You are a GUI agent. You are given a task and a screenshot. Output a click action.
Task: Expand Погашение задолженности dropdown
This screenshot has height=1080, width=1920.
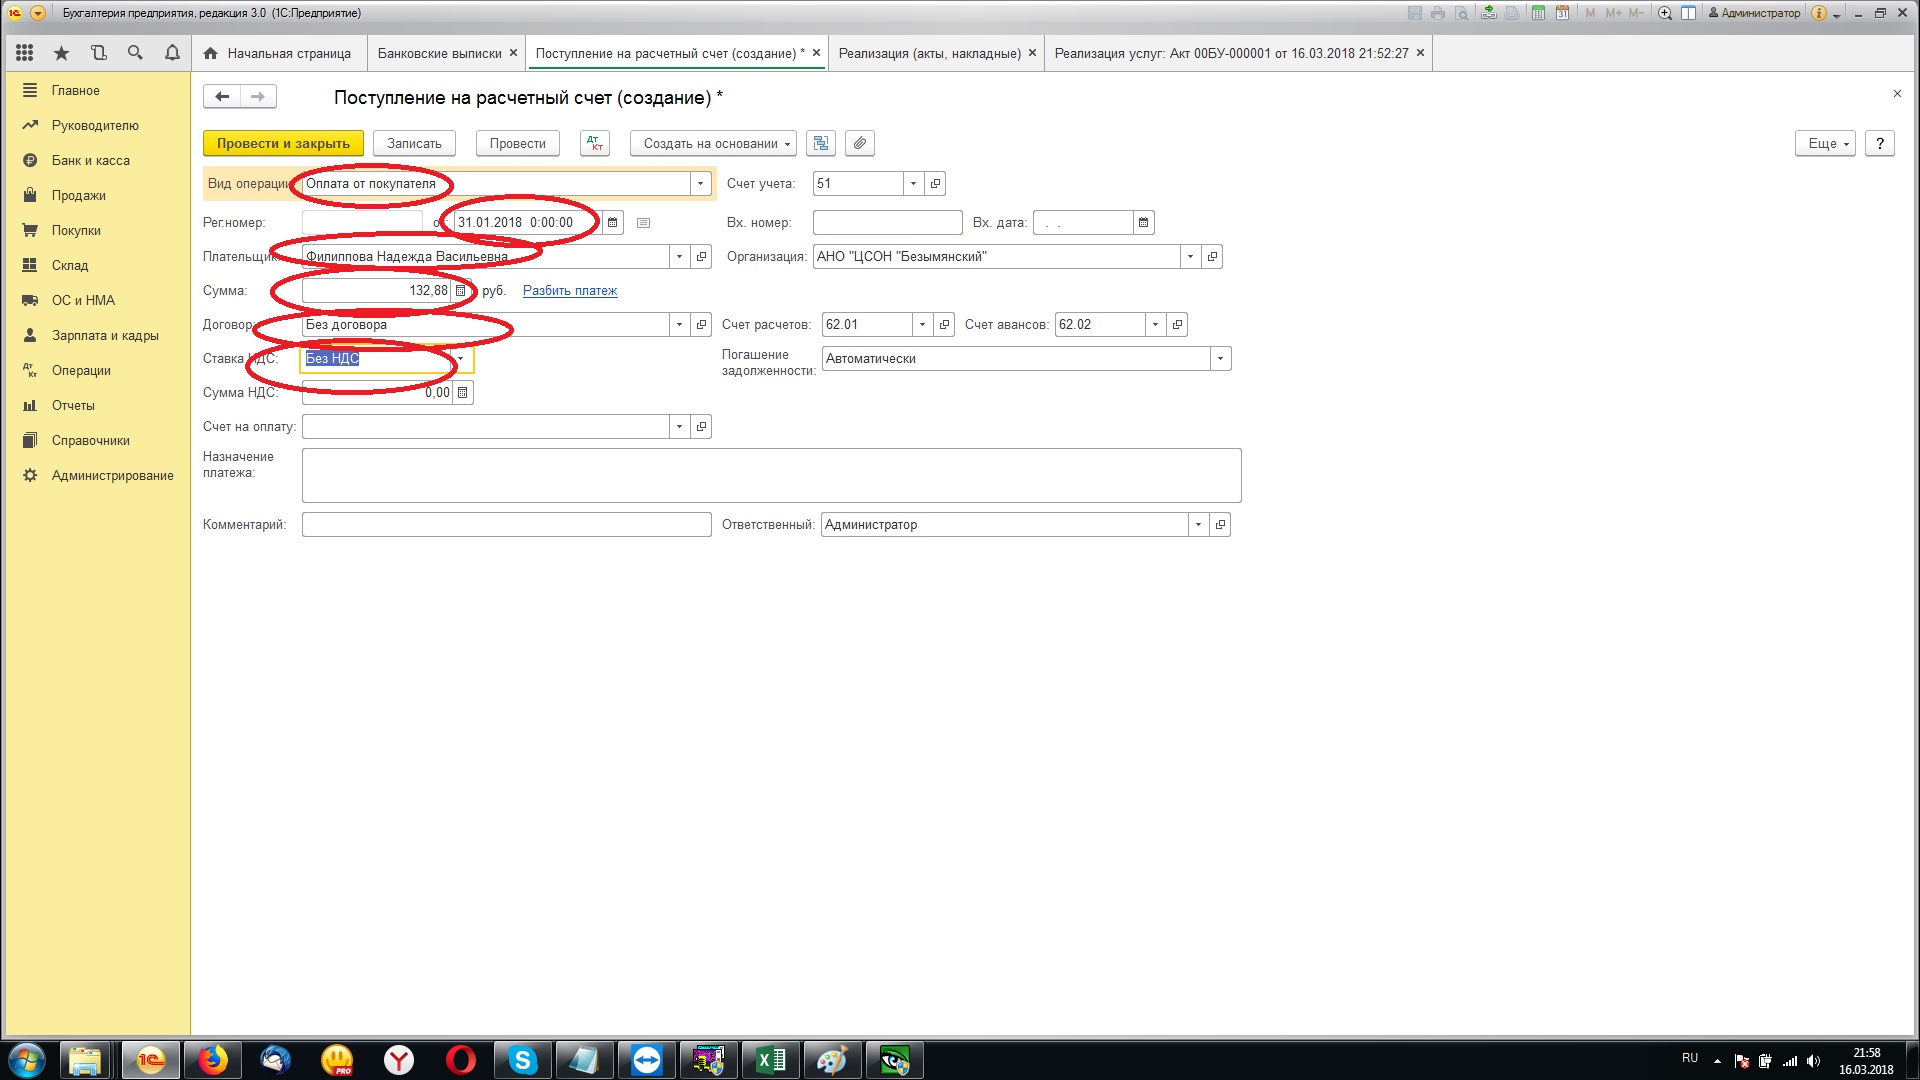coord(1220,359)
